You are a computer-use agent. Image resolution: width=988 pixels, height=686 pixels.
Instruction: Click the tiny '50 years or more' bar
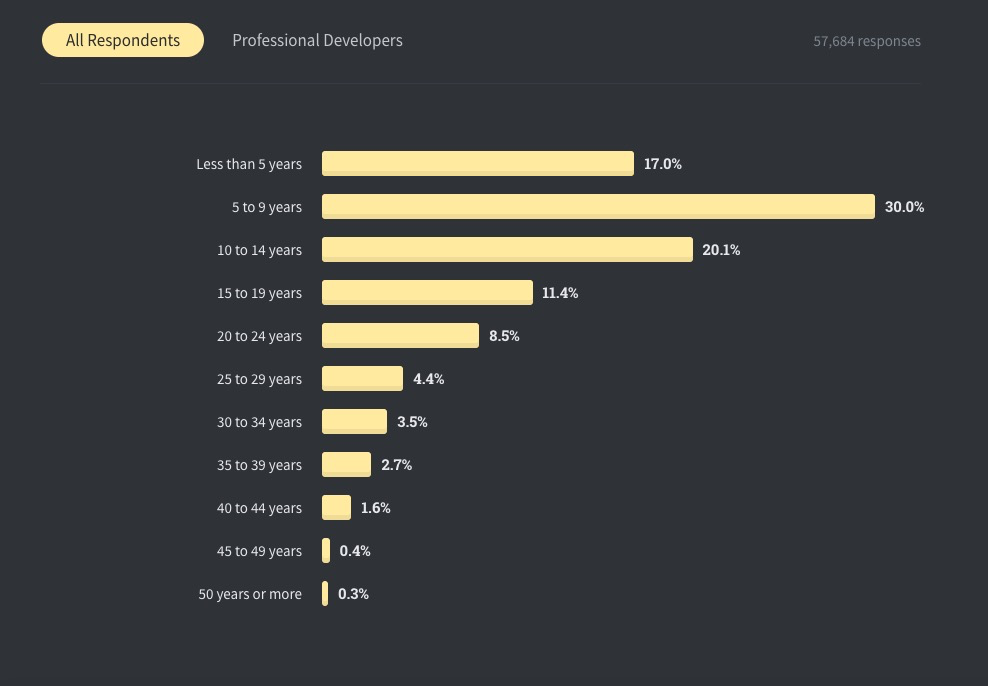pos(325,593)
